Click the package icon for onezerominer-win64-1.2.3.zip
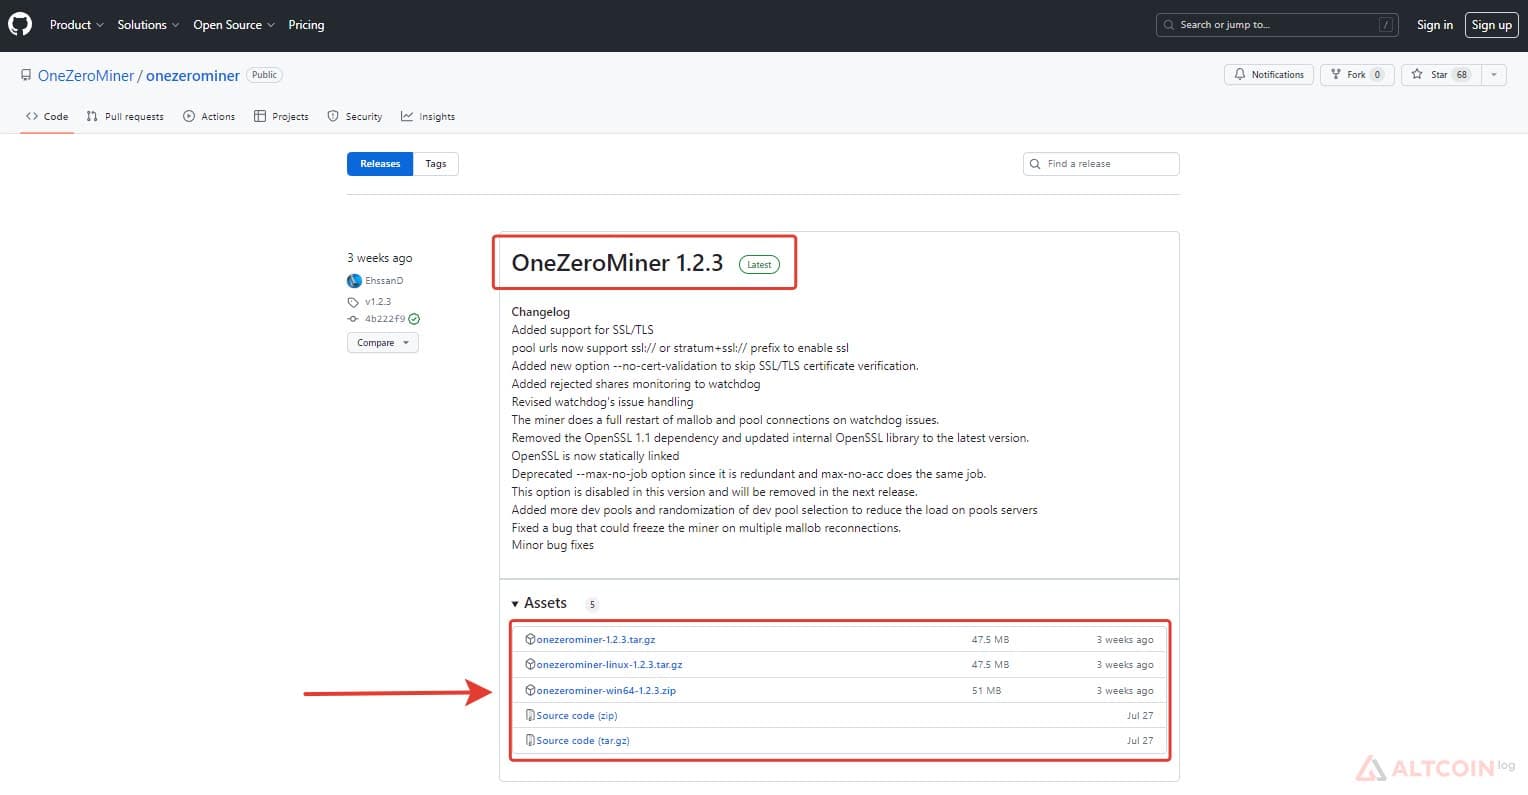Screen dimensions: 1528x795 [530, 690]
